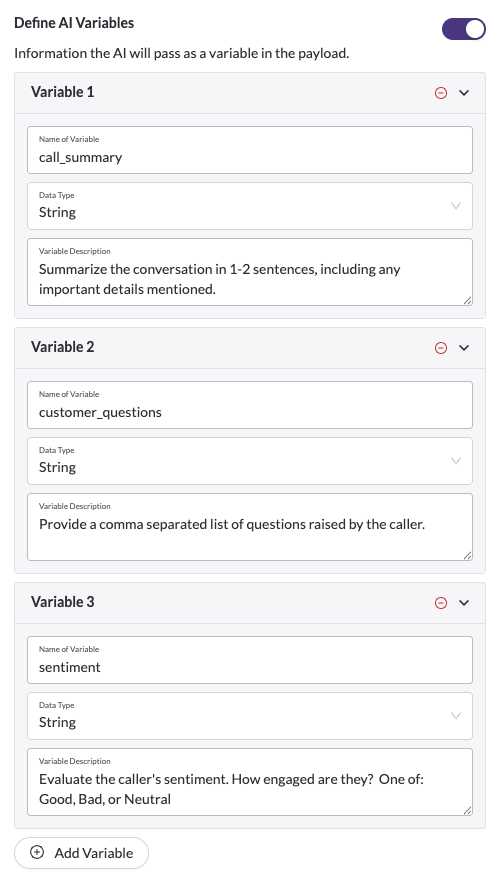Open Data Type dropdown for call_summary
The image size is (495, 876).
click(x=250, y=206)
